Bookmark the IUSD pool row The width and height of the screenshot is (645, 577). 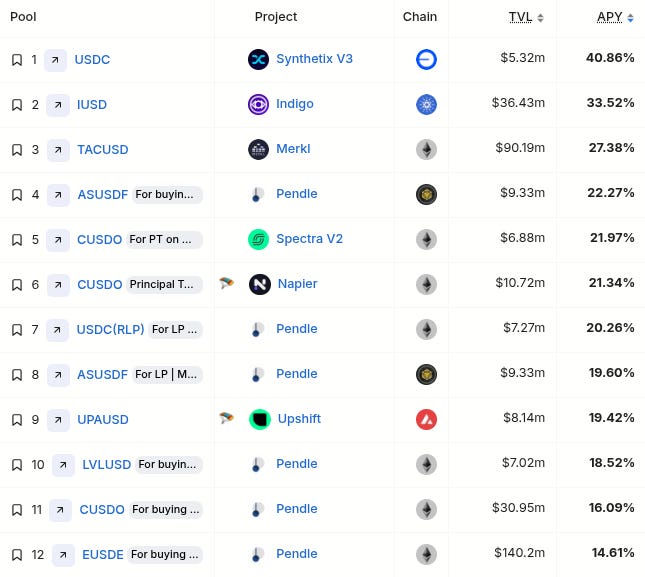tap(17, 105)
